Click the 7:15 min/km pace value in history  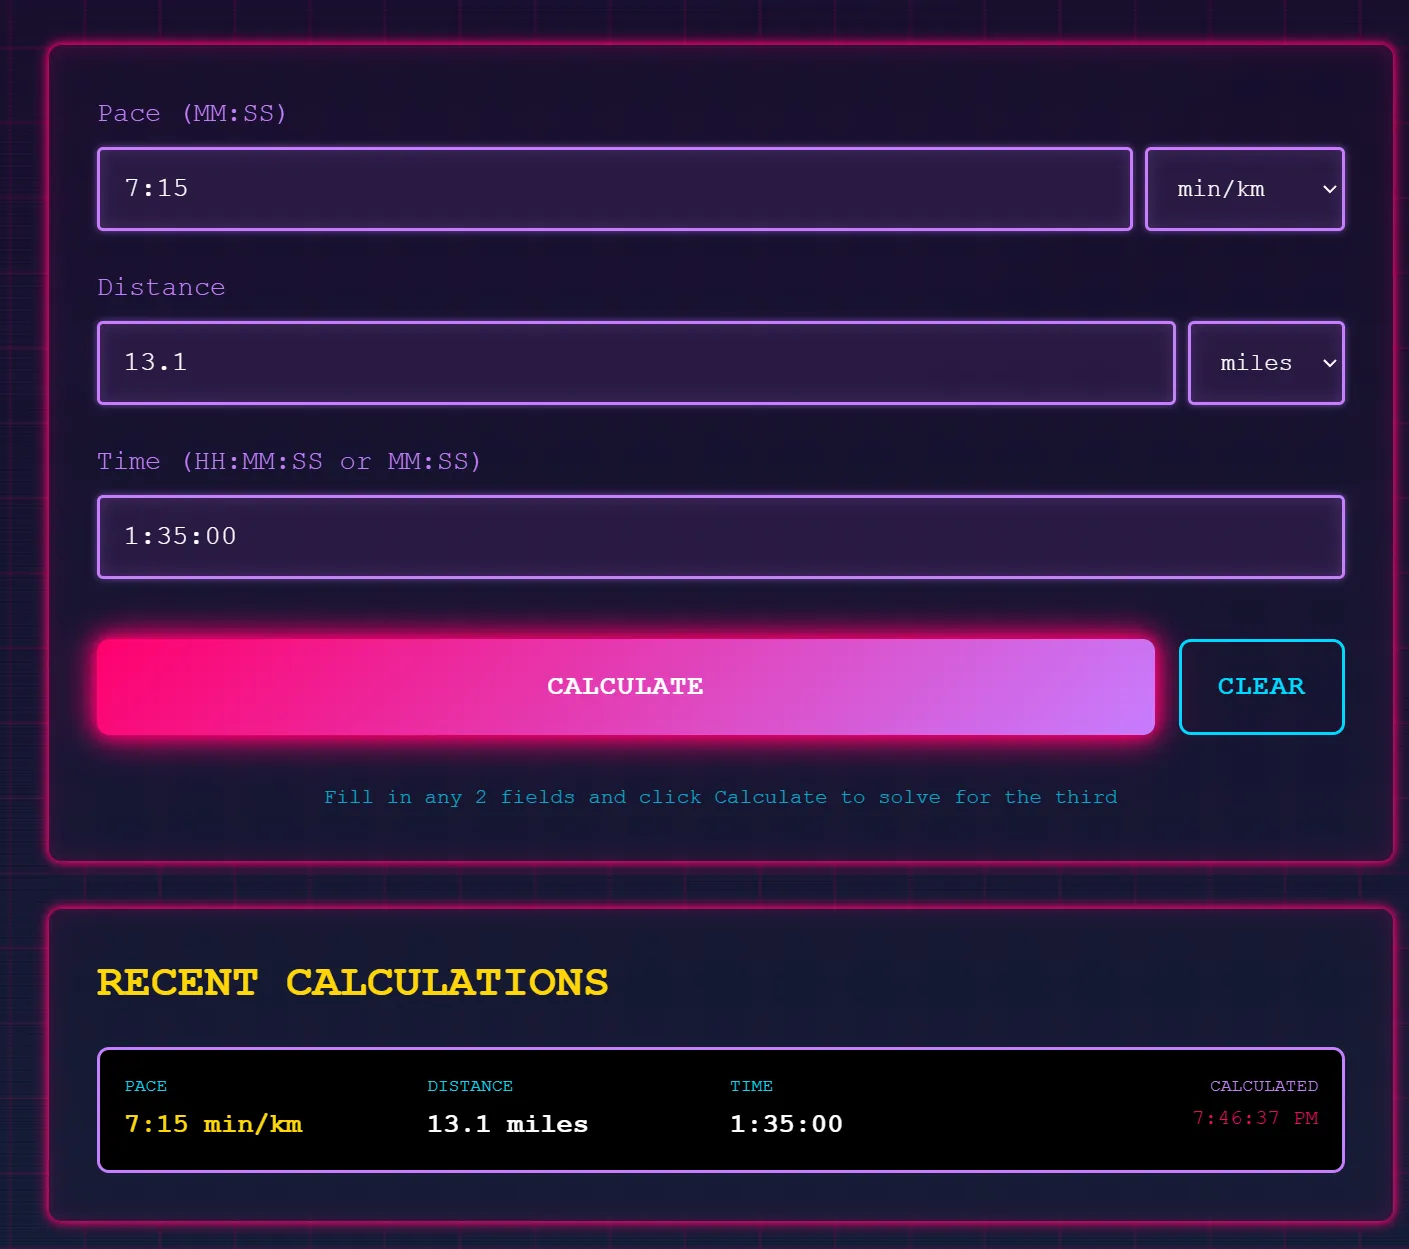tap(214, 1123)
